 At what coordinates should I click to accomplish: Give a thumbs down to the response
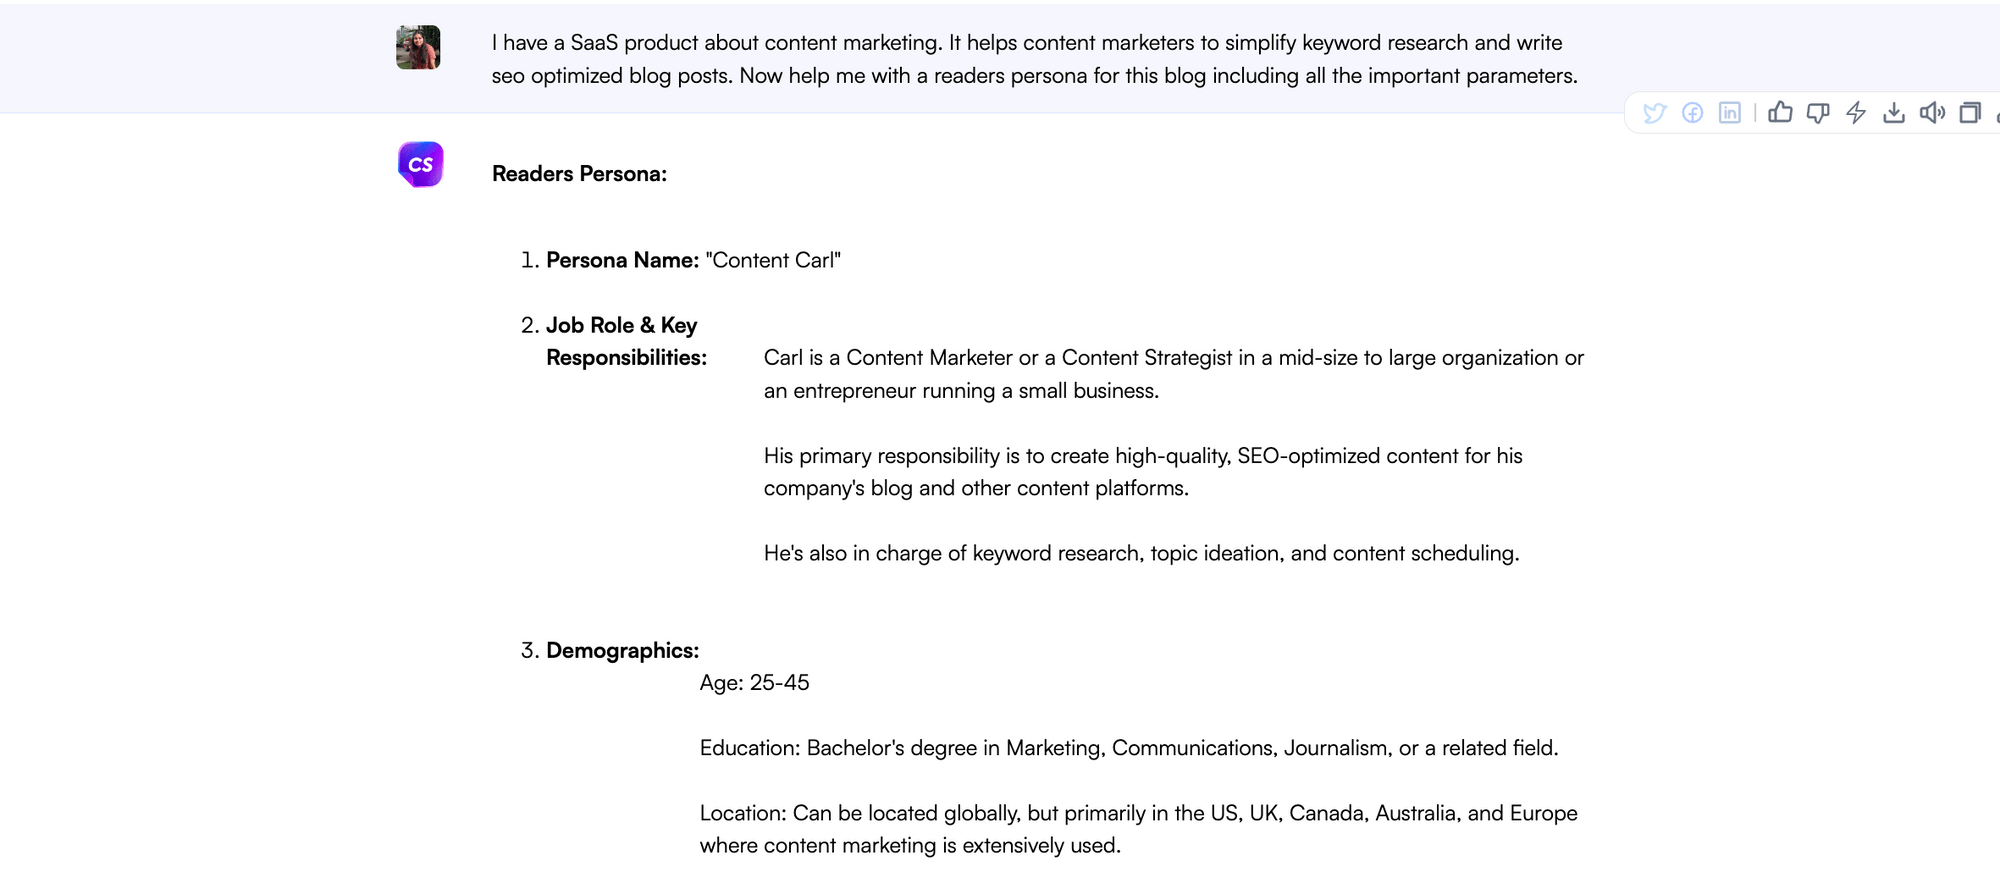click(1819, 112)
